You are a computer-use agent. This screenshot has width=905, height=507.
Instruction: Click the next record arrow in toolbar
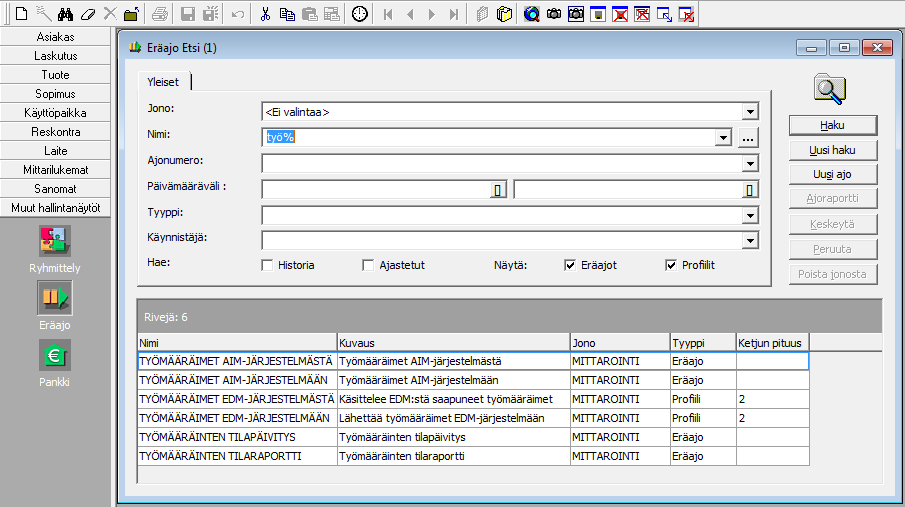point(432,14)
